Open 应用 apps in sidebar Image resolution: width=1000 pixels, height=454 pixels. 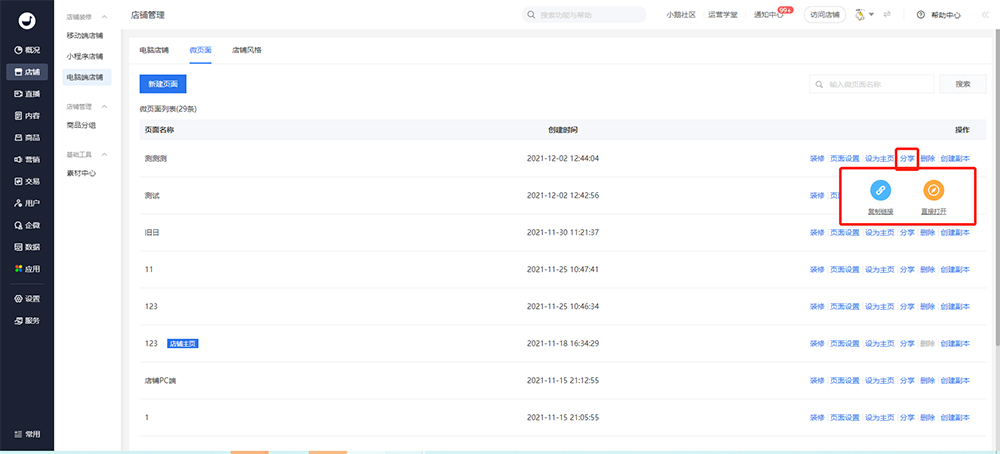click(x=27, y=268)
